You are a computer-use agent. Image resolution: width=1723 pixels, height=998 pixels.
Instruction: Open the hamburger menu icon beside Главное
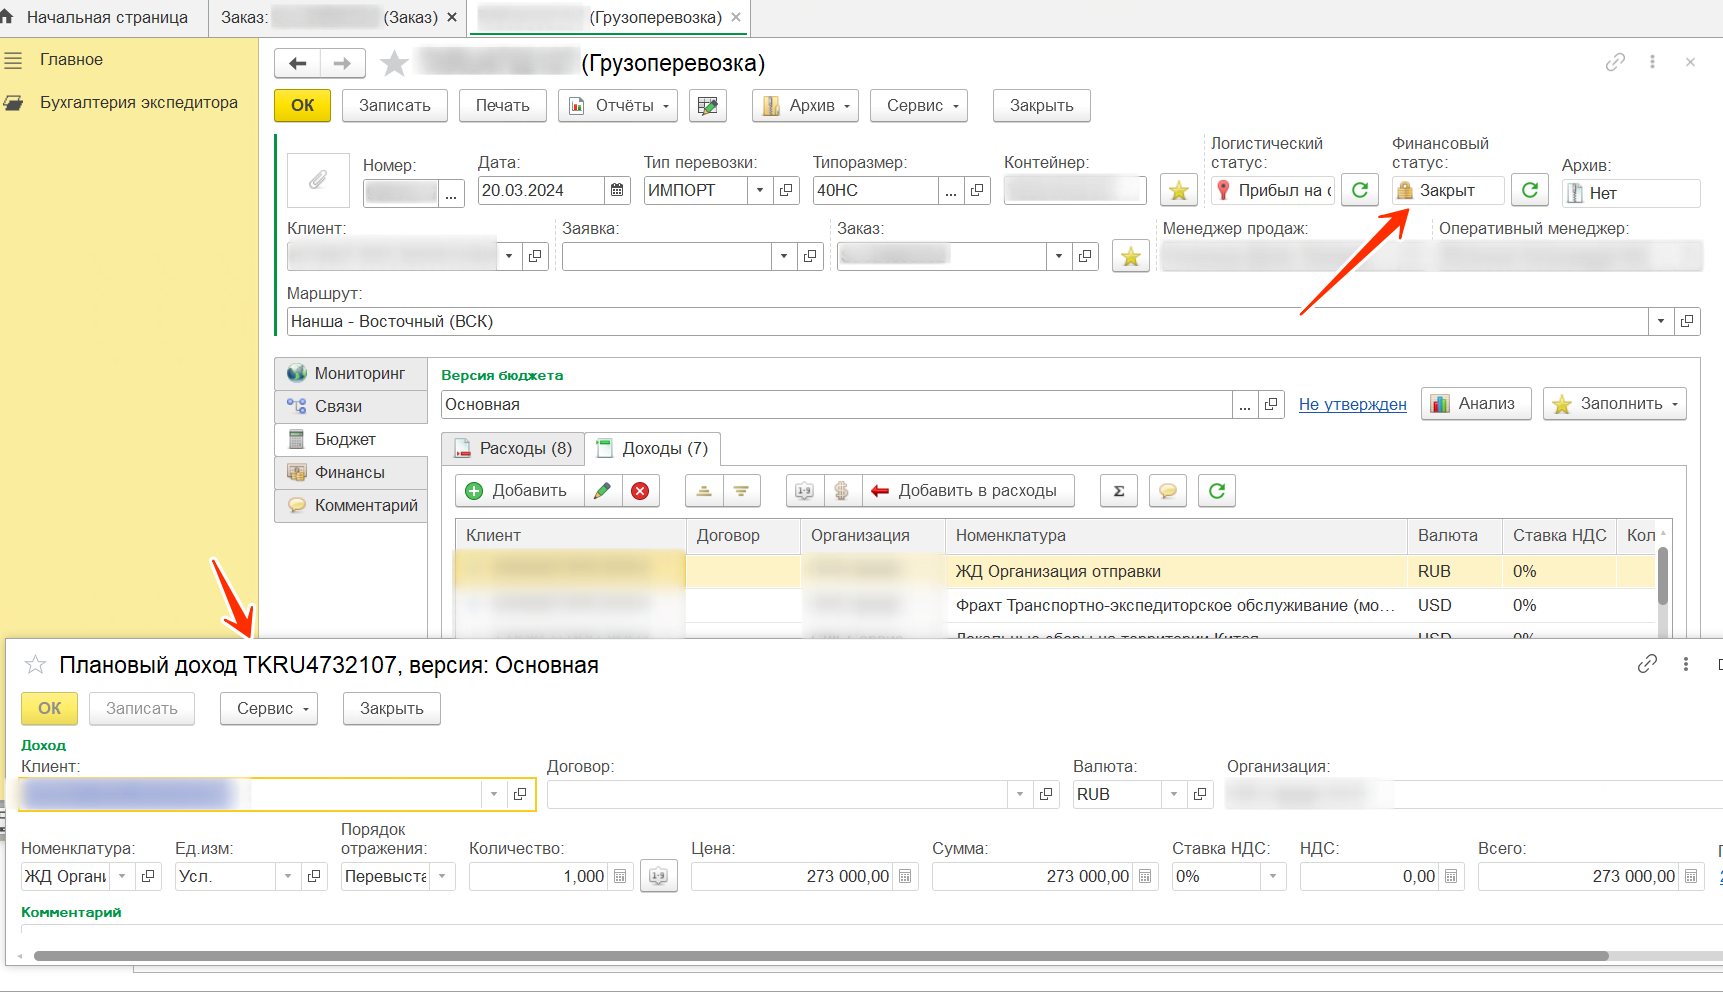[x=13, y=60]
